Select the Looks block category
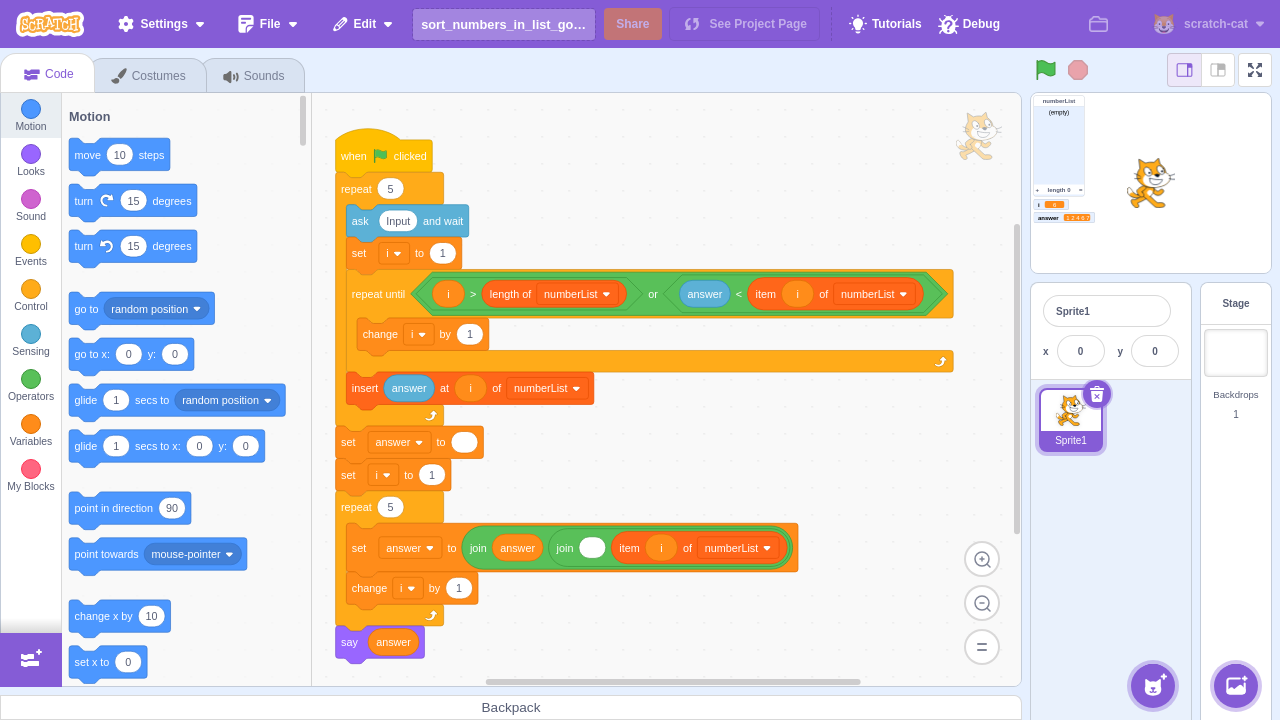Screen dimensions: 1280x720 (31, 161)
